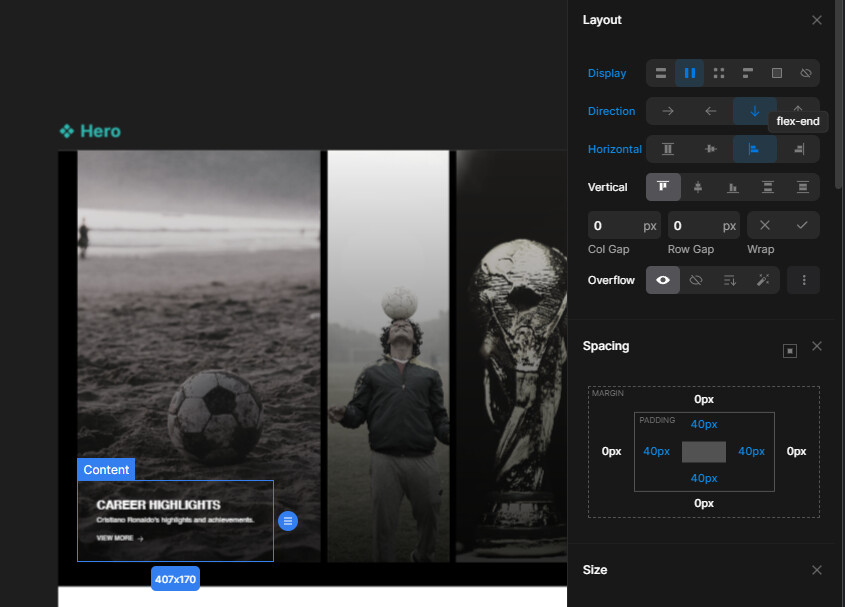Open Col Gap px unit selector

[650, 226]
